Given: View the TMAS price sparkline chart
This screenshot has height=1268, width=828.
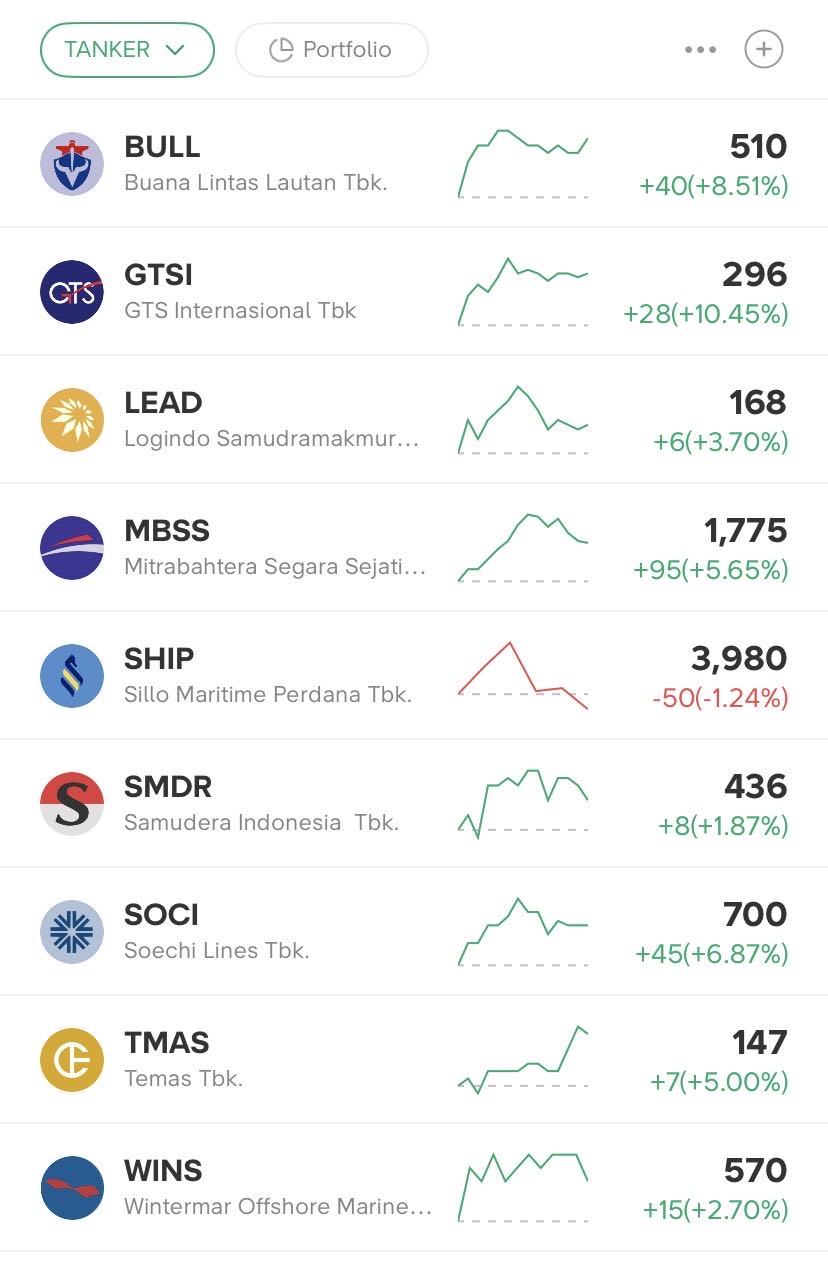Looking at the screenshot, I should click(523, 1060).
